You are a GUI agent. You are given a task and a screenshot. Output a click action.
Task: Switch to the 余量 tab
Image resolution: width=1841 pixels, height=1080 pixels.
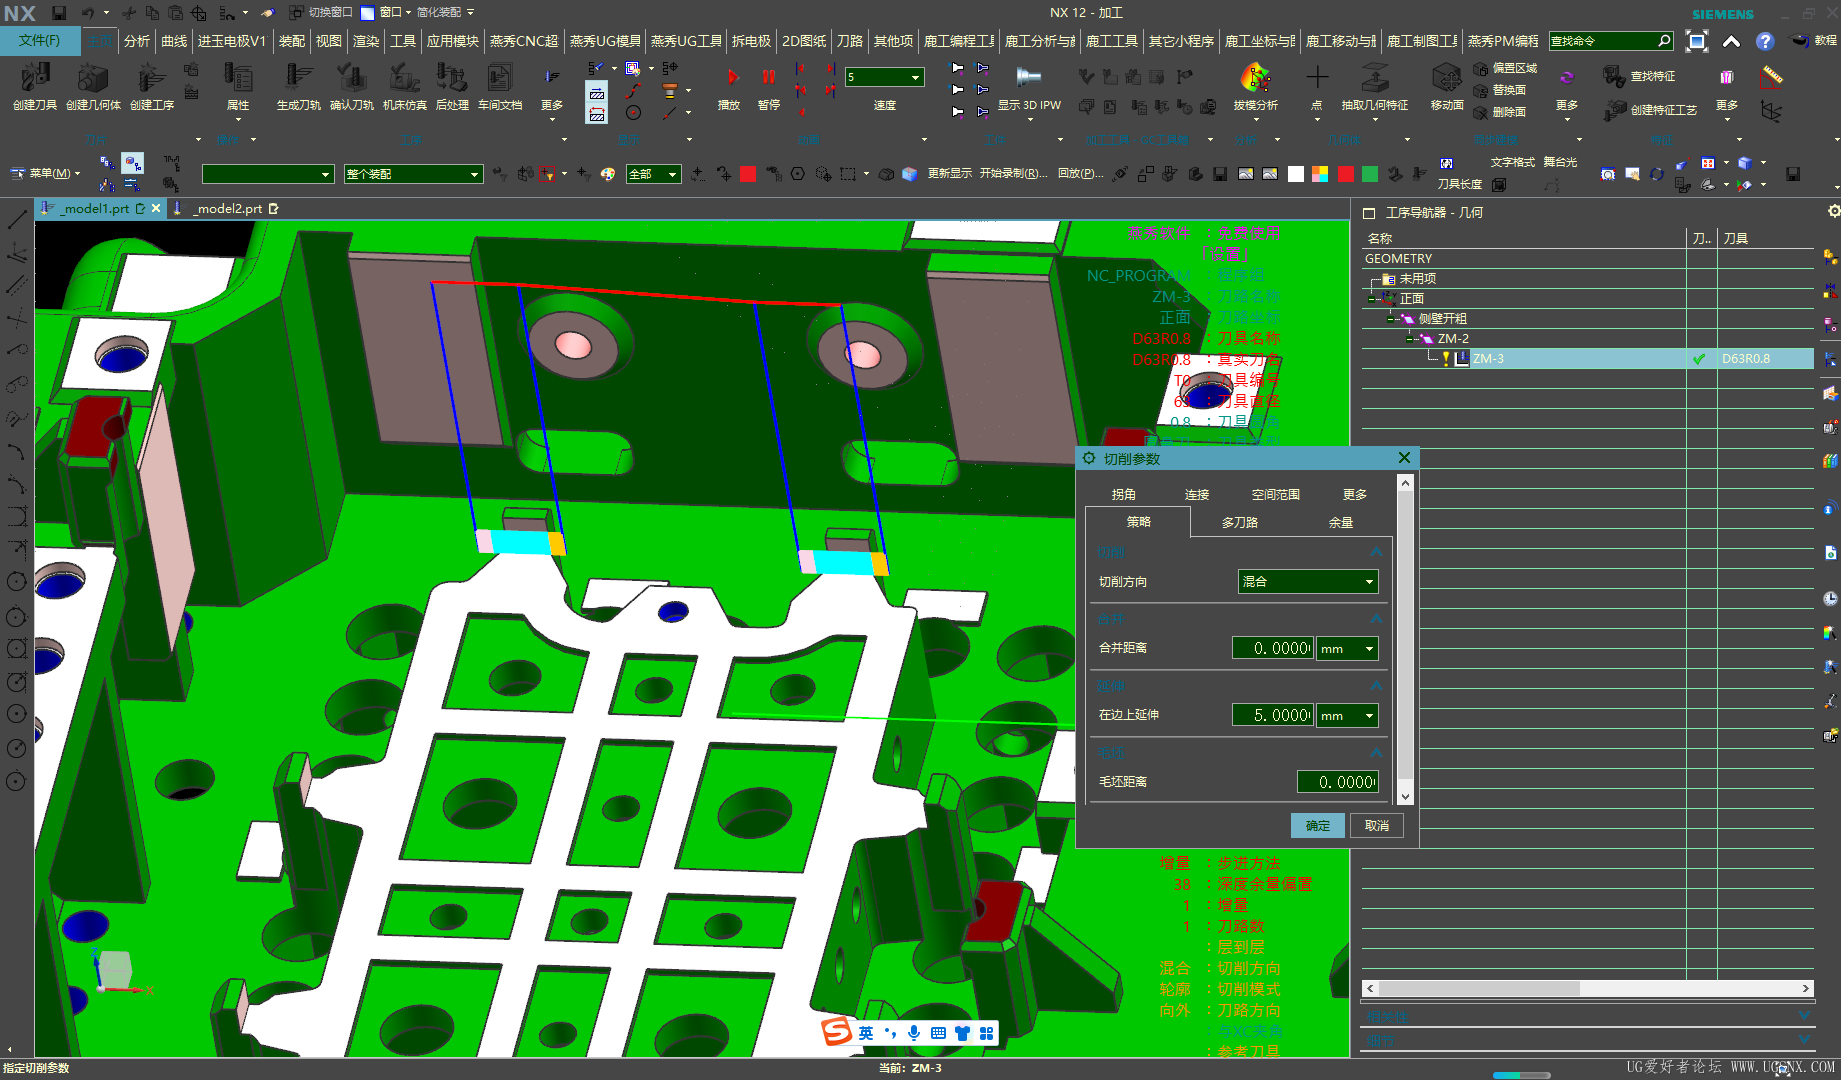pyautogui.click(x=1340, y=522)
